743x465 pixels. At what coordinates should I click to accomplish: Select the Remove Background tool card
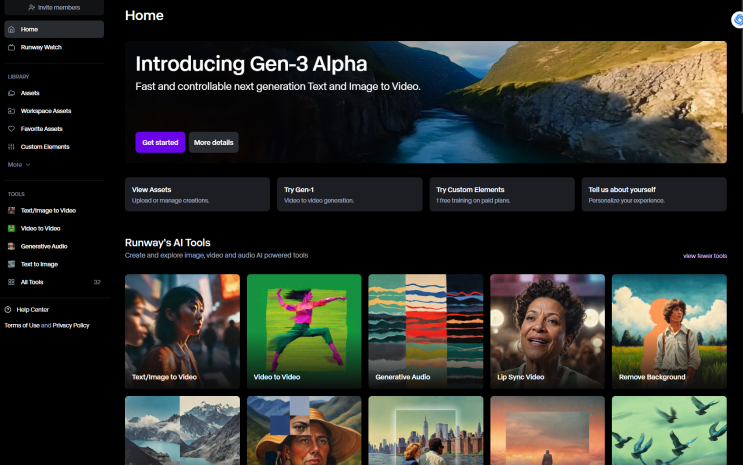668,330
